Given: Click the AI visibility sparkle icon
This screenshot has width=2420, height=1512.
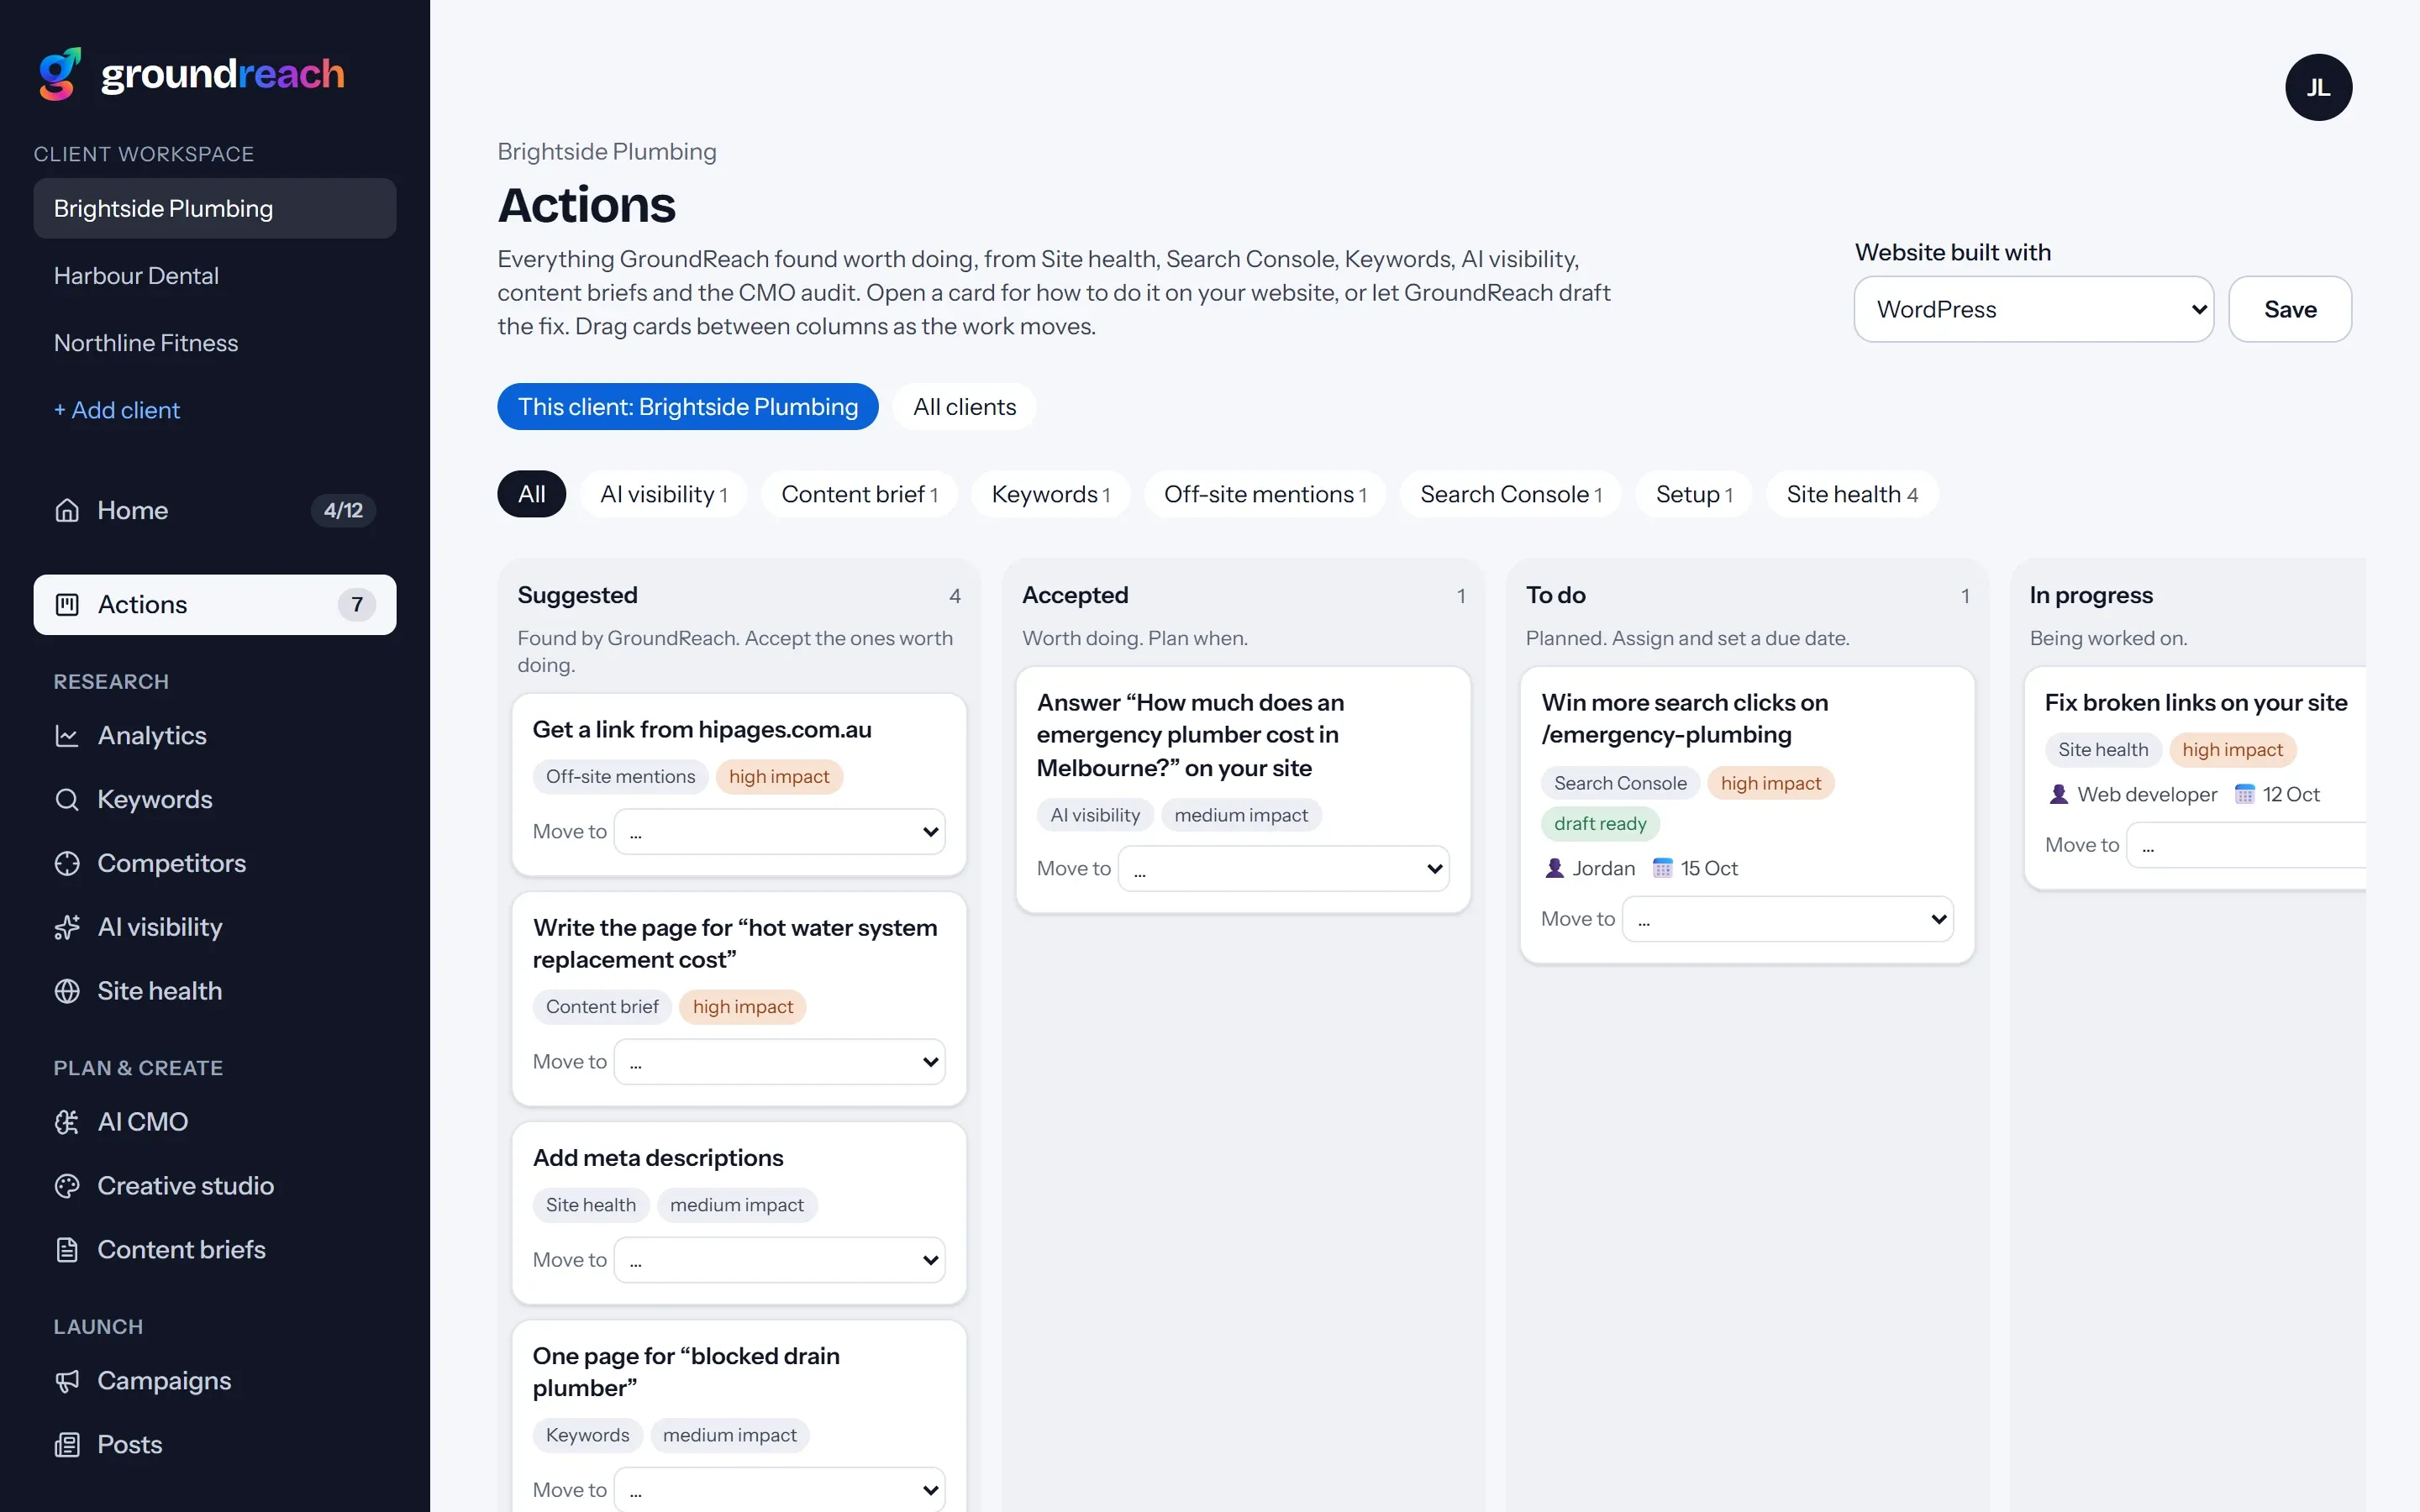Looking at the screenshot, I should point(67,928).
